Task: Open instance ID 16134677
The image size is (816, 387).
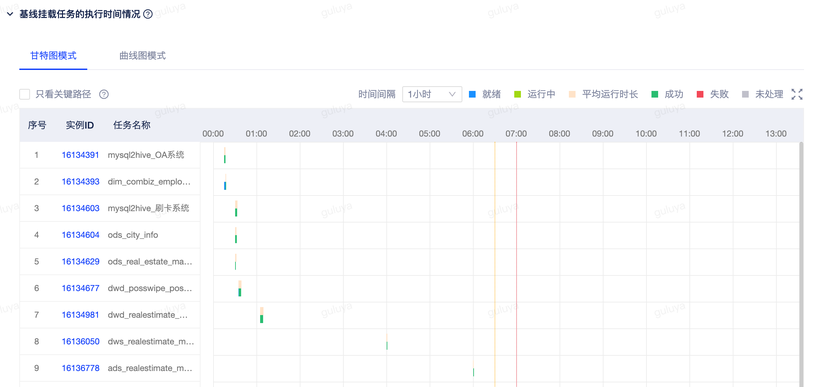Action: click(80, 288)
